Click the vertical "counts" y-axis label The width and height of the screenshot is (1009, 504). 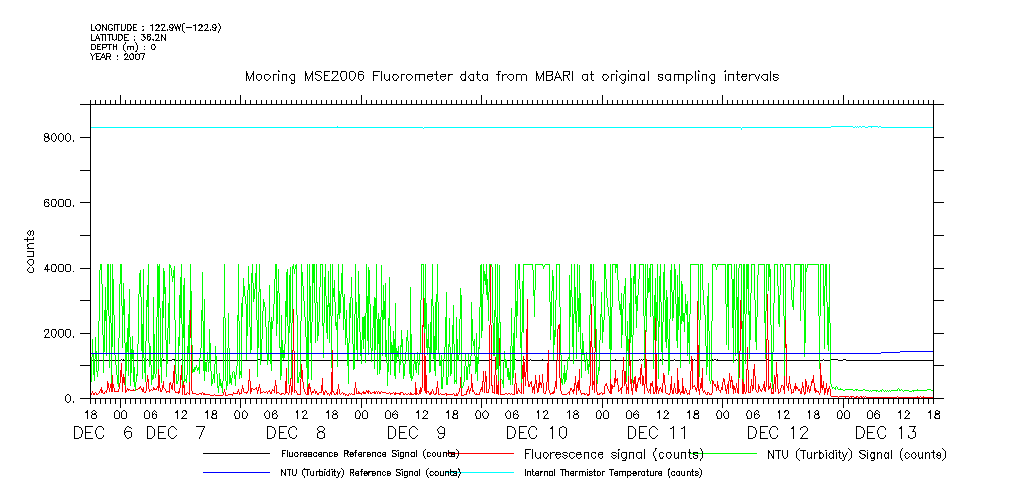click(33, 251)
